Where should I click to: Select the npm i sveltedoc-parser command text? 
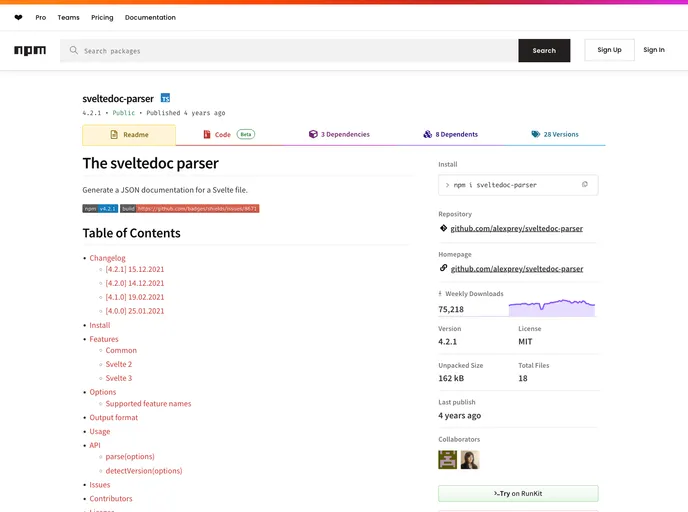tap(495, 185)
